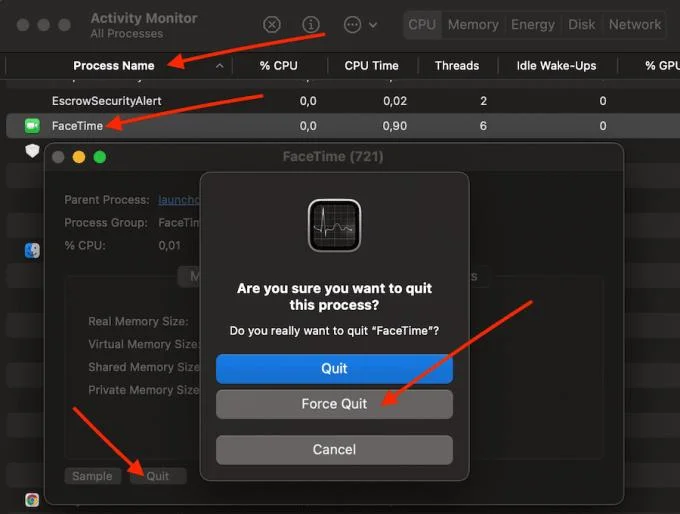
Task: Sort by Threads column header
Action: [457, 65]
